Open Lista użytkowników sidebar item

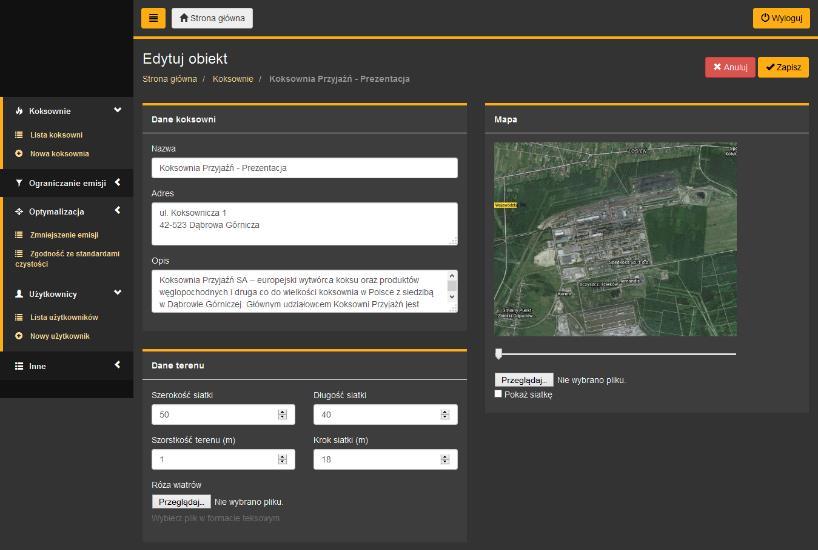(x=64, y=317)
